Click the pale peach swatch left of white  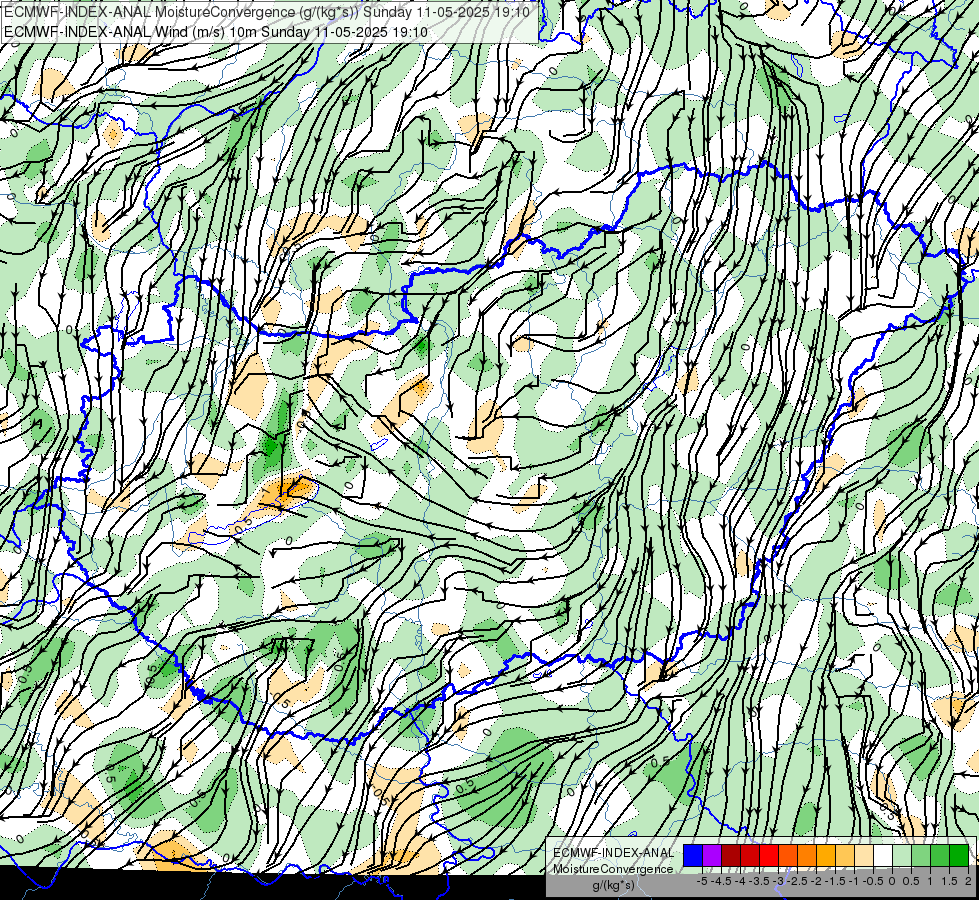864,855
